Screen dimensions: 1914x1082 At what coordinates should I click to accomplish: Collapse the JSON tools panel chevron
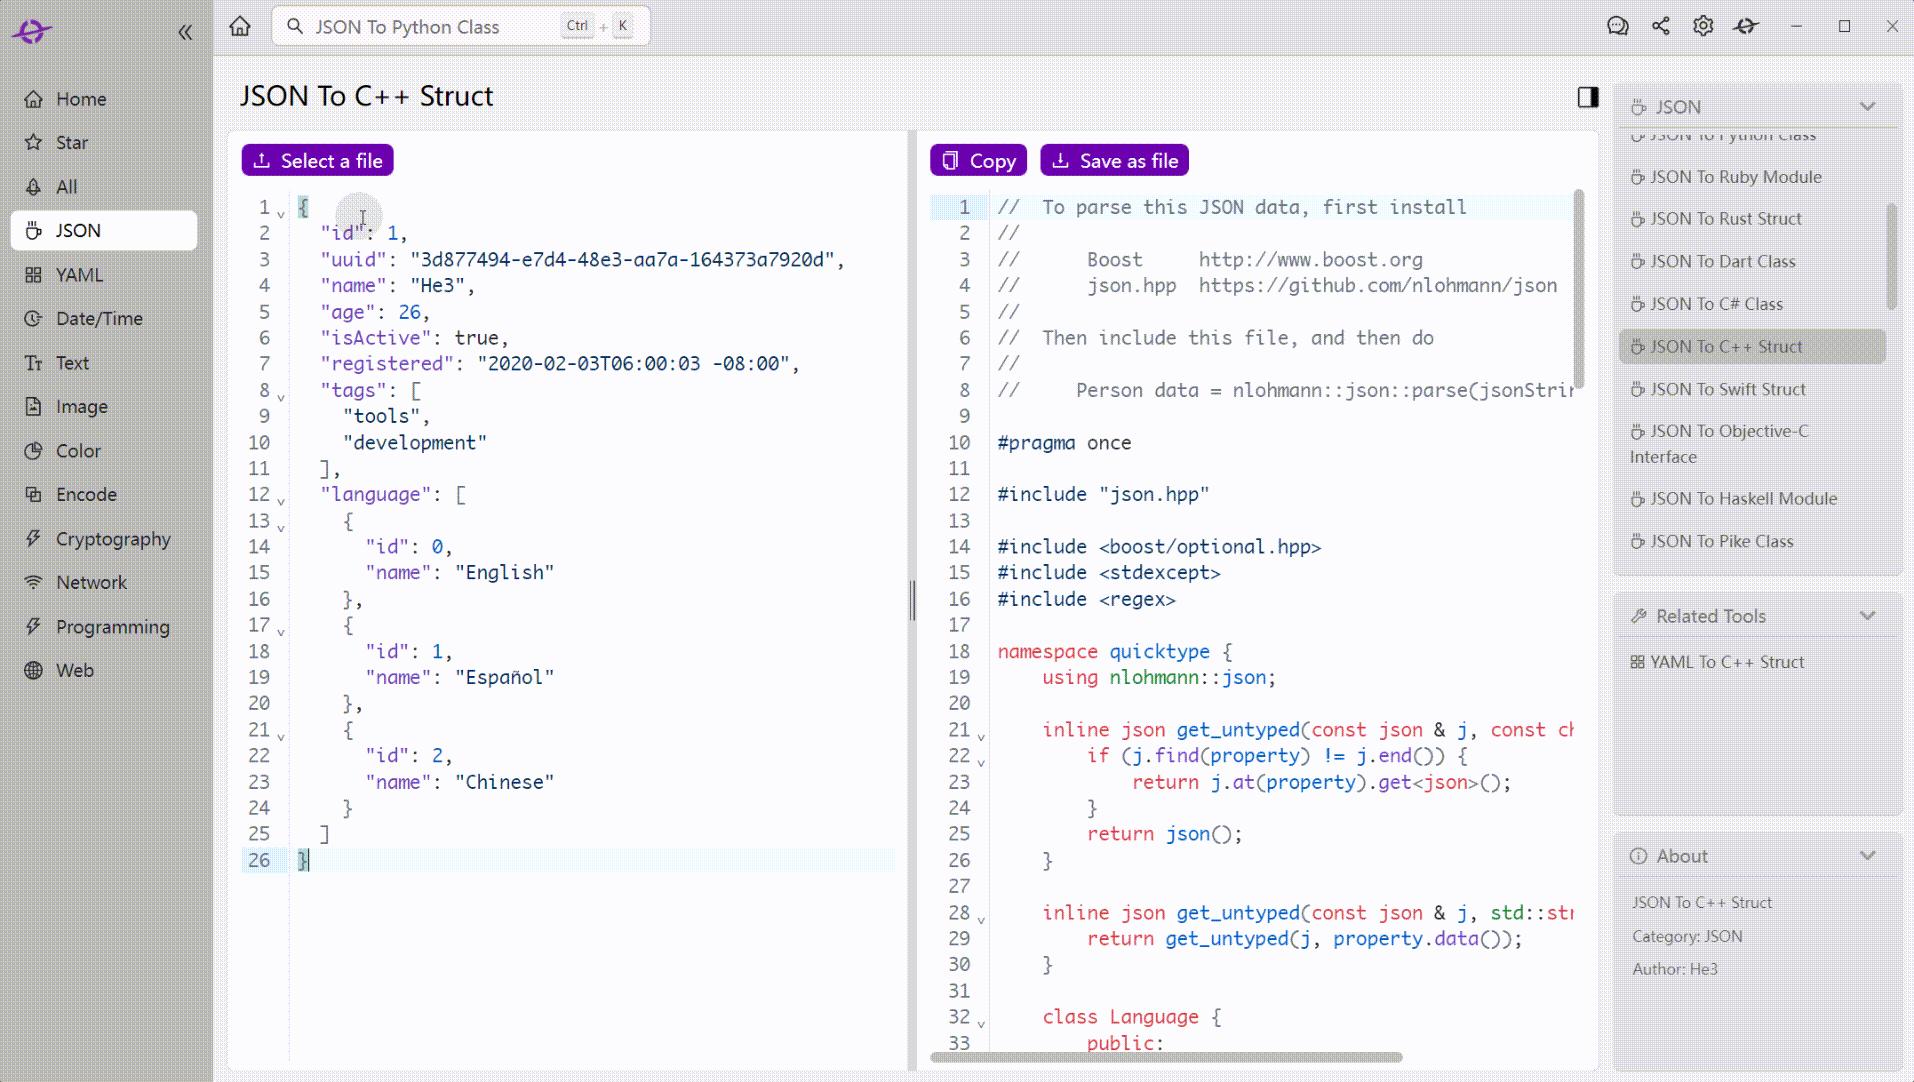1868,107
